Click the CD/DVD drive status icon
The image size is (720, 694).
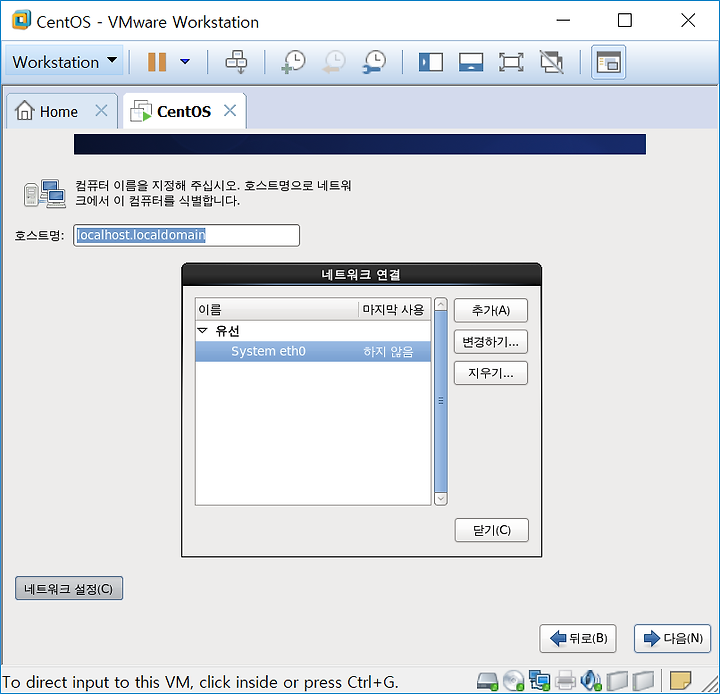(513, 681)
